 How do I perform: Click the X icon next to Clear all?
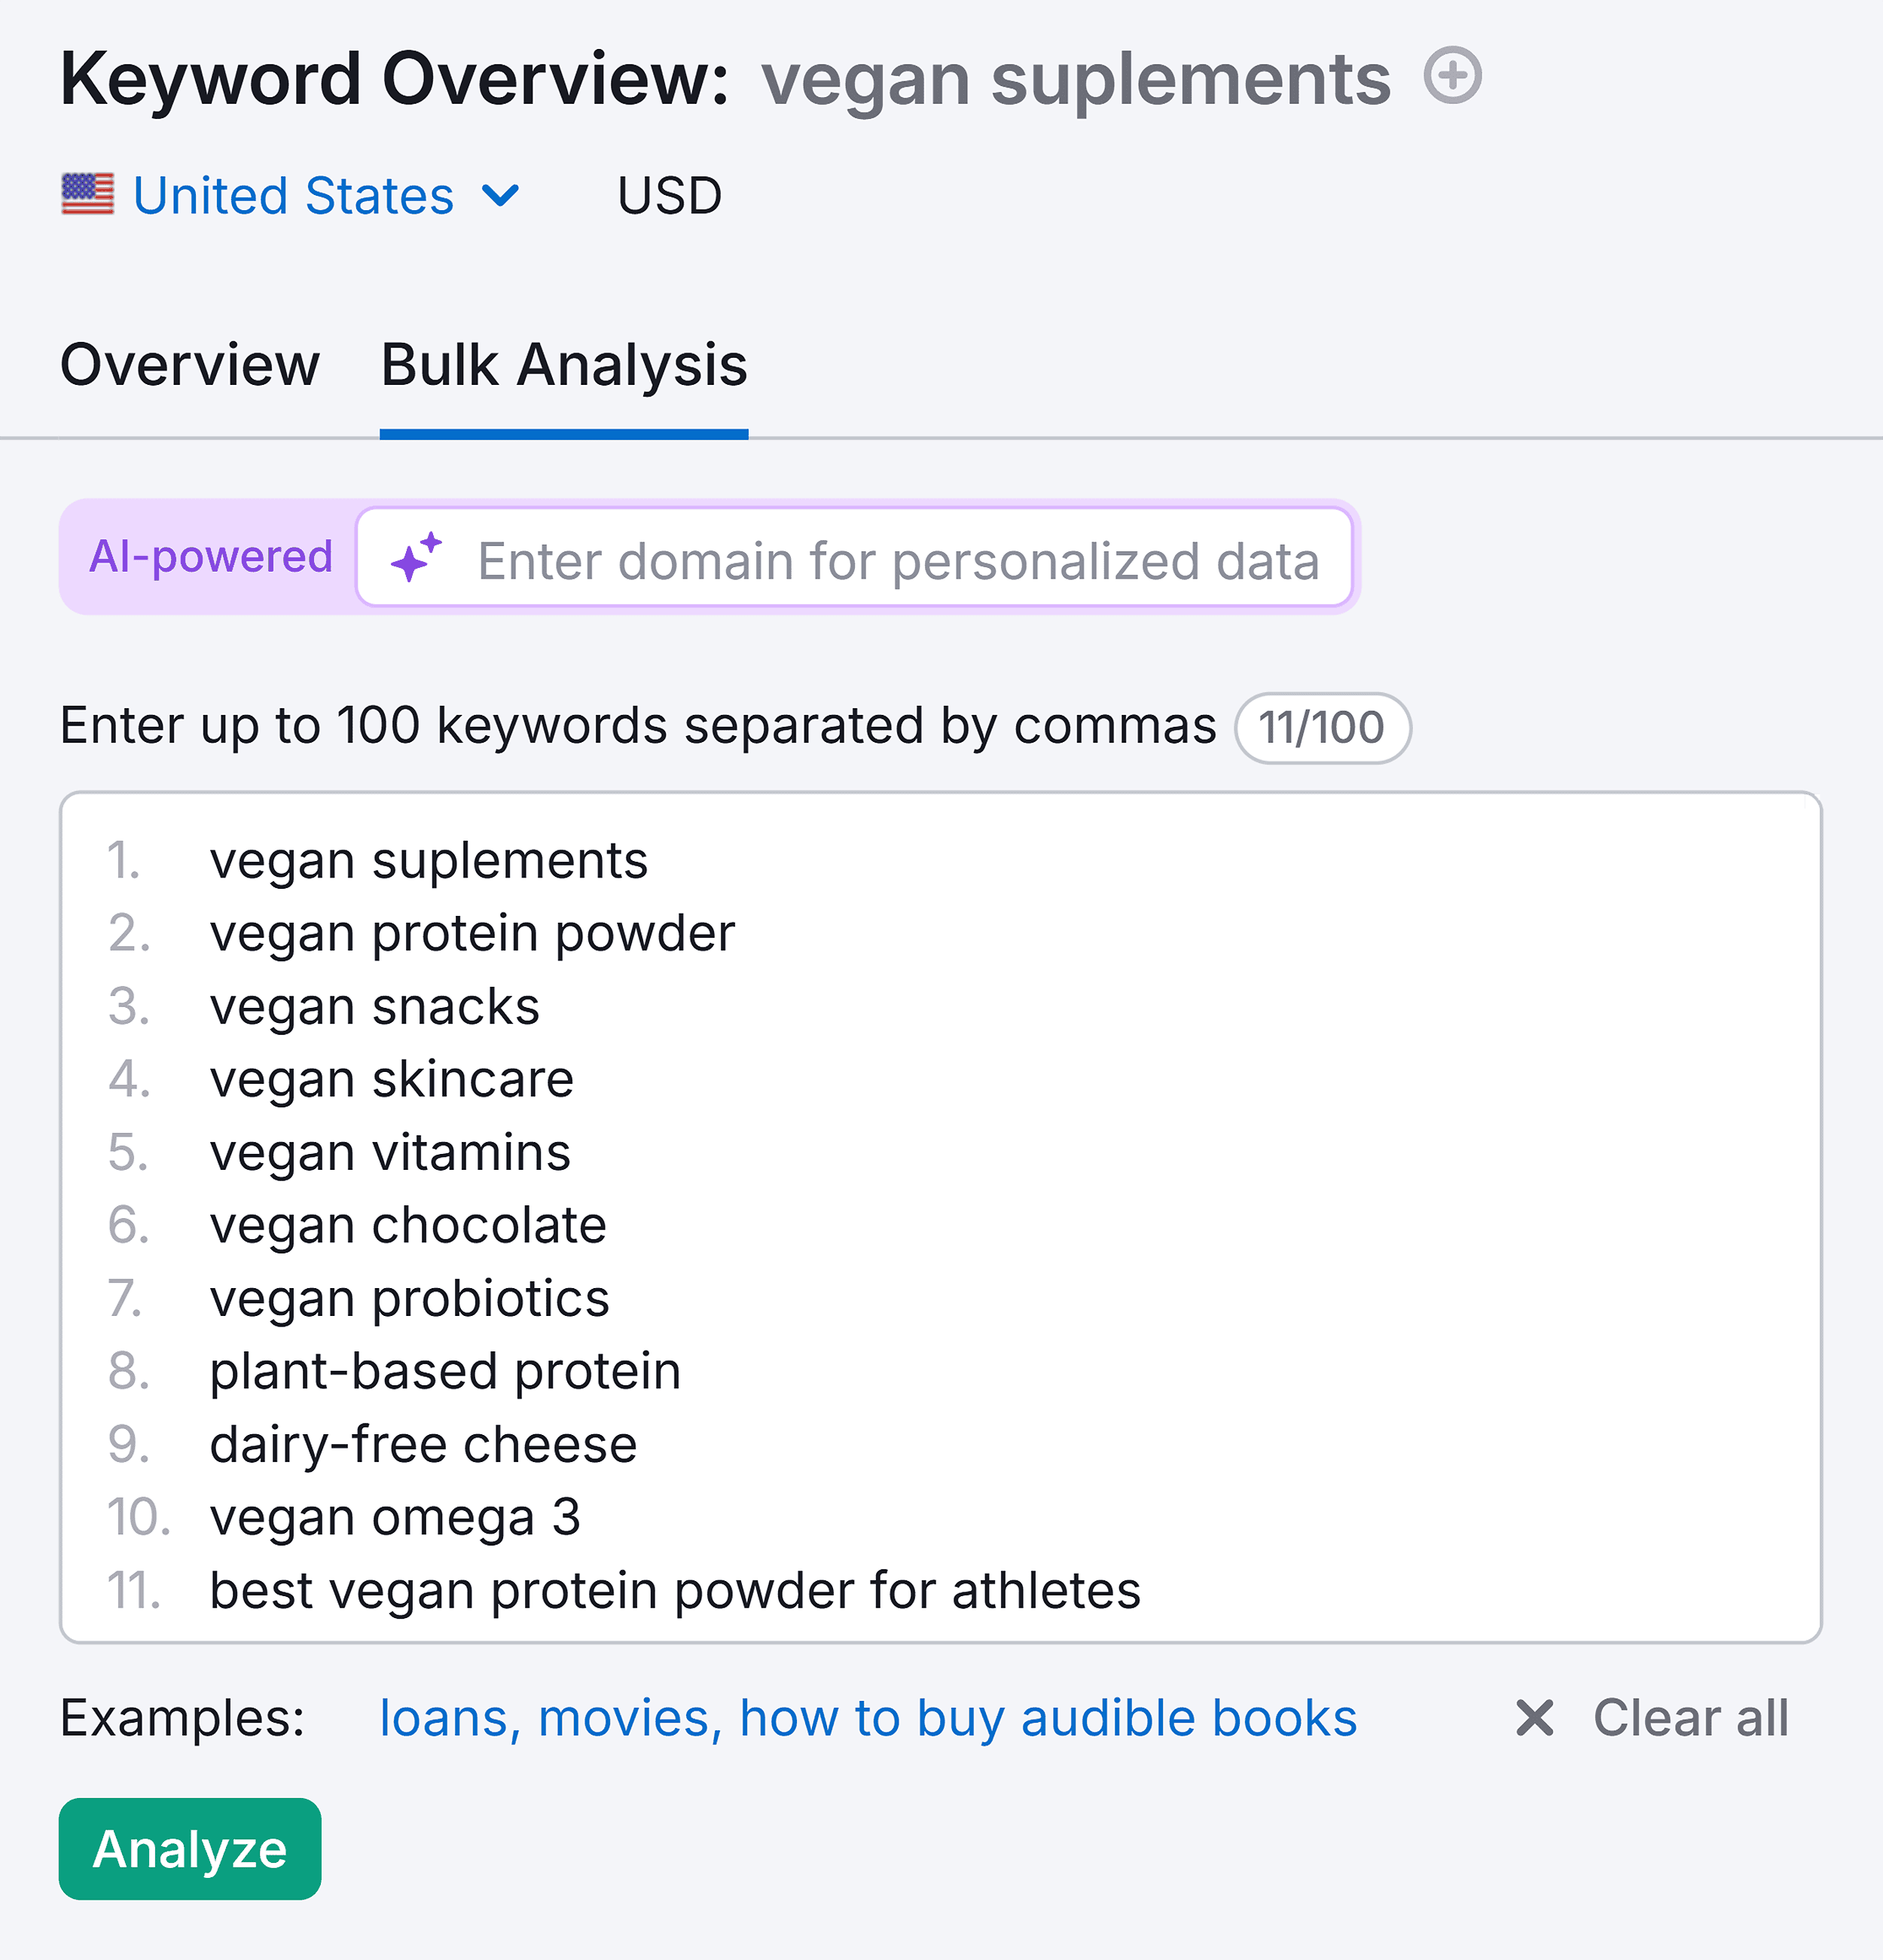[x=1534, y=1718]
